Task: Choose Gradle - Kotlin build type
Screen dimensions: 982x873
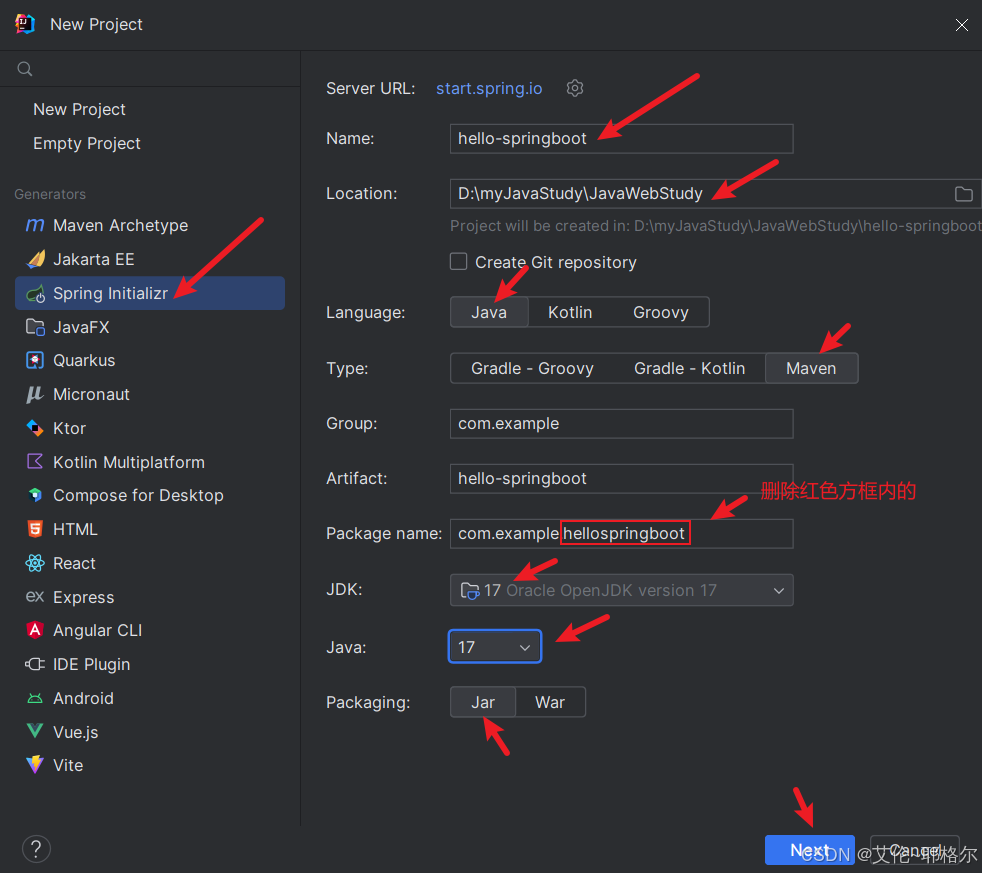Action: pyautogui.click(x=690, y=368)
